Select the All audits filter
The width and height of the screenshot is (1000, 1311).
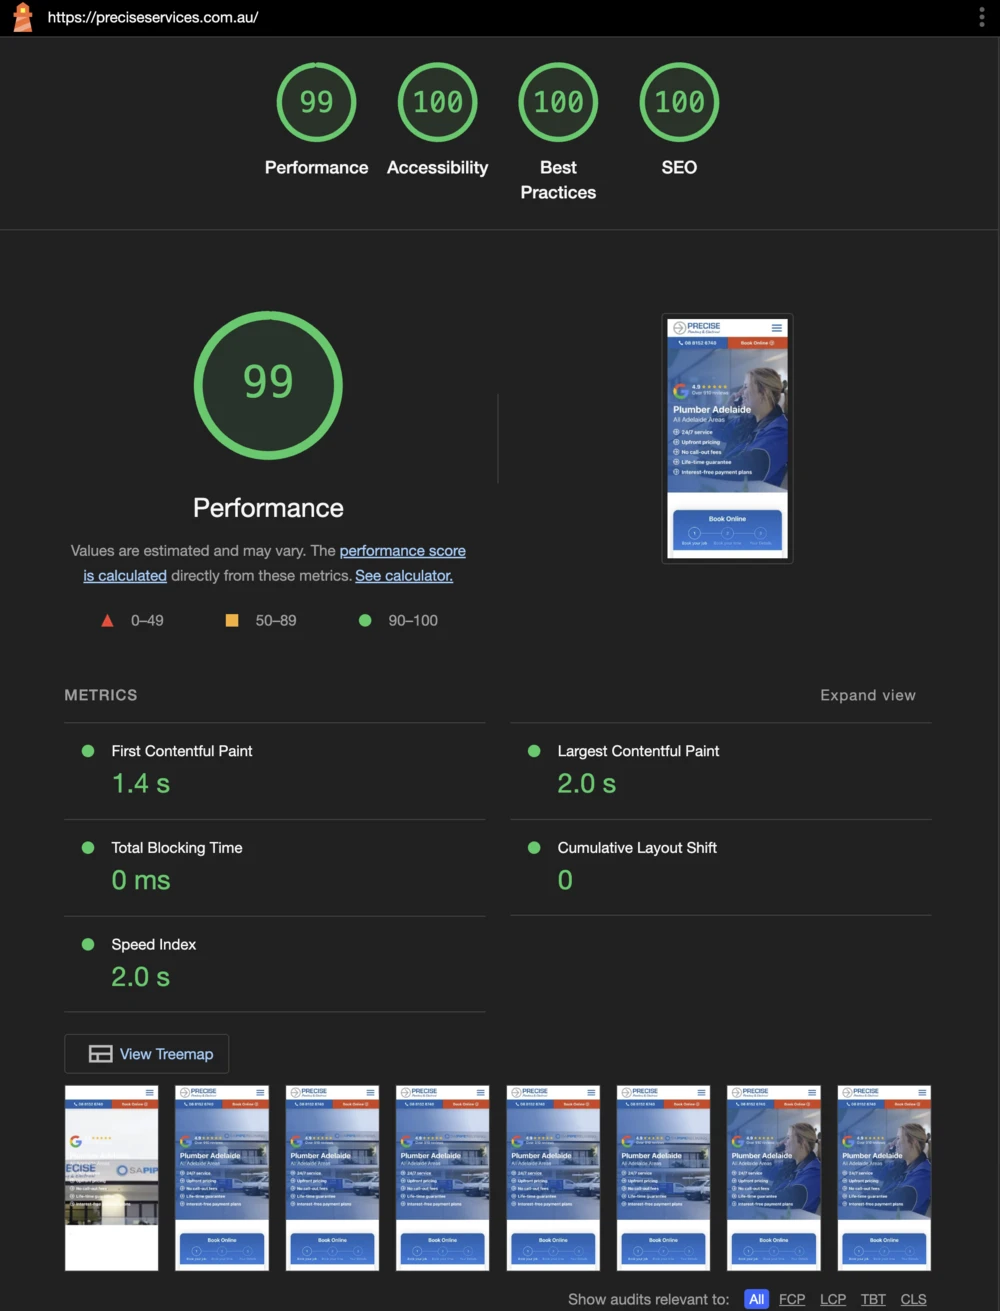click(x=756, y=1299)
